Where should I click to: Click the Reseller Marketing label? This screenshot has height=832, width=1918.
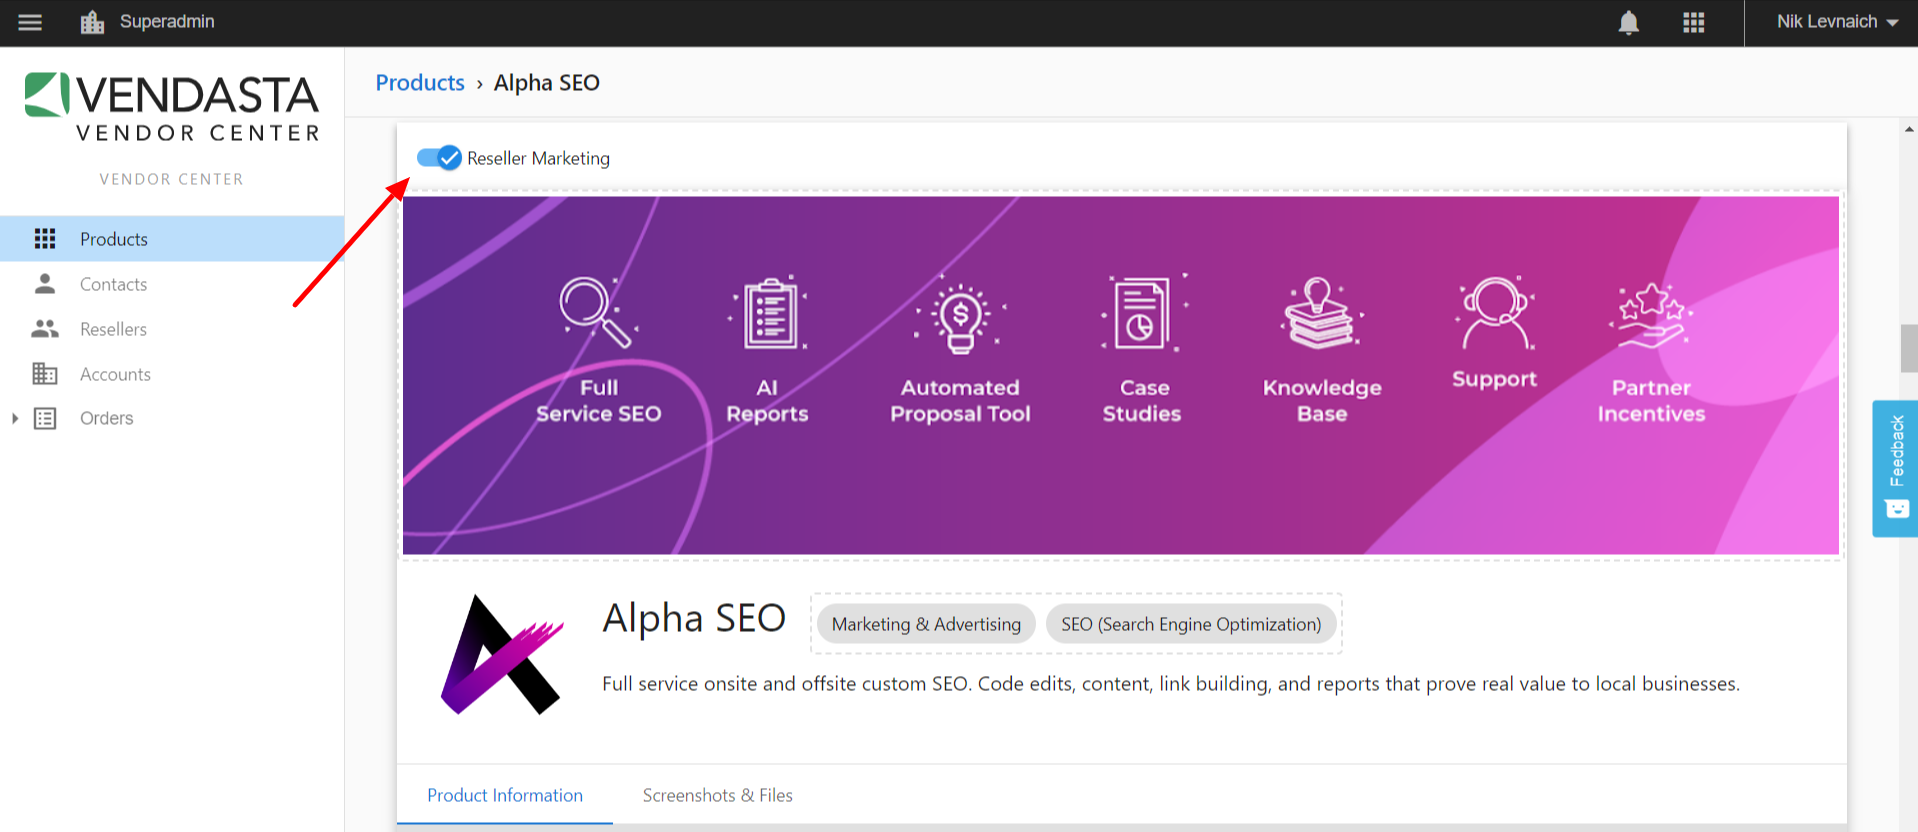pyautogui.click(x=538, y=158)
